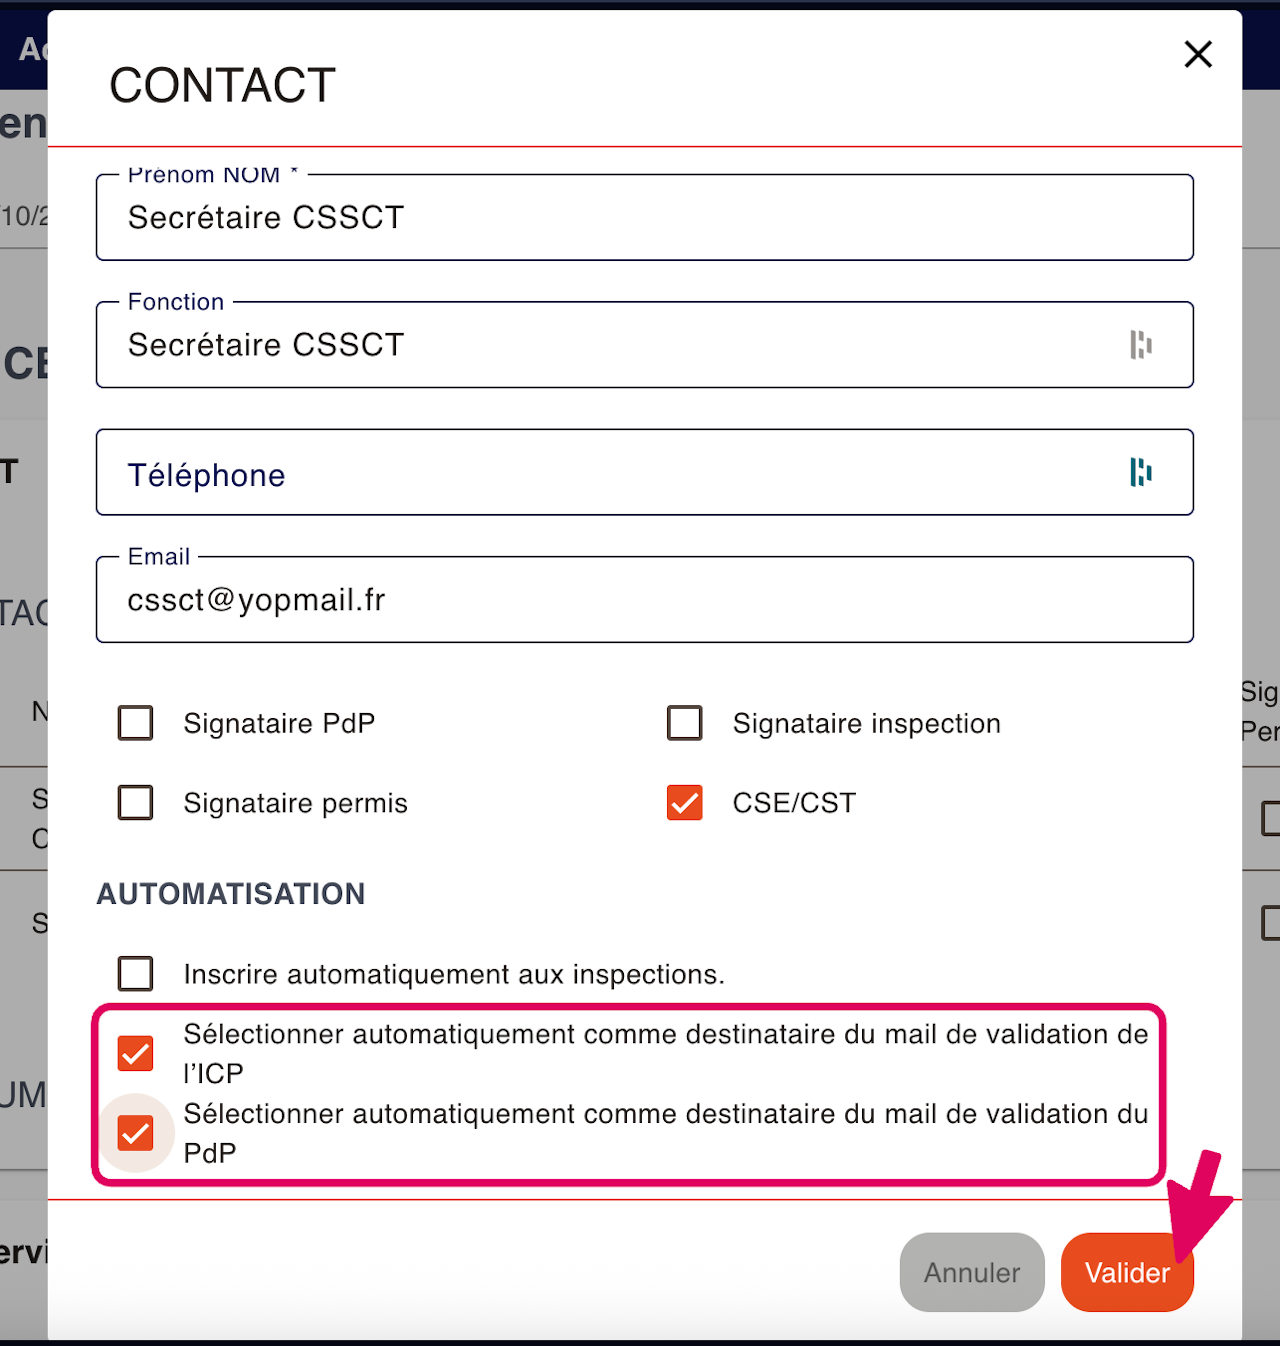Uncheck the CSE/CST checkbox

[685, 803]
